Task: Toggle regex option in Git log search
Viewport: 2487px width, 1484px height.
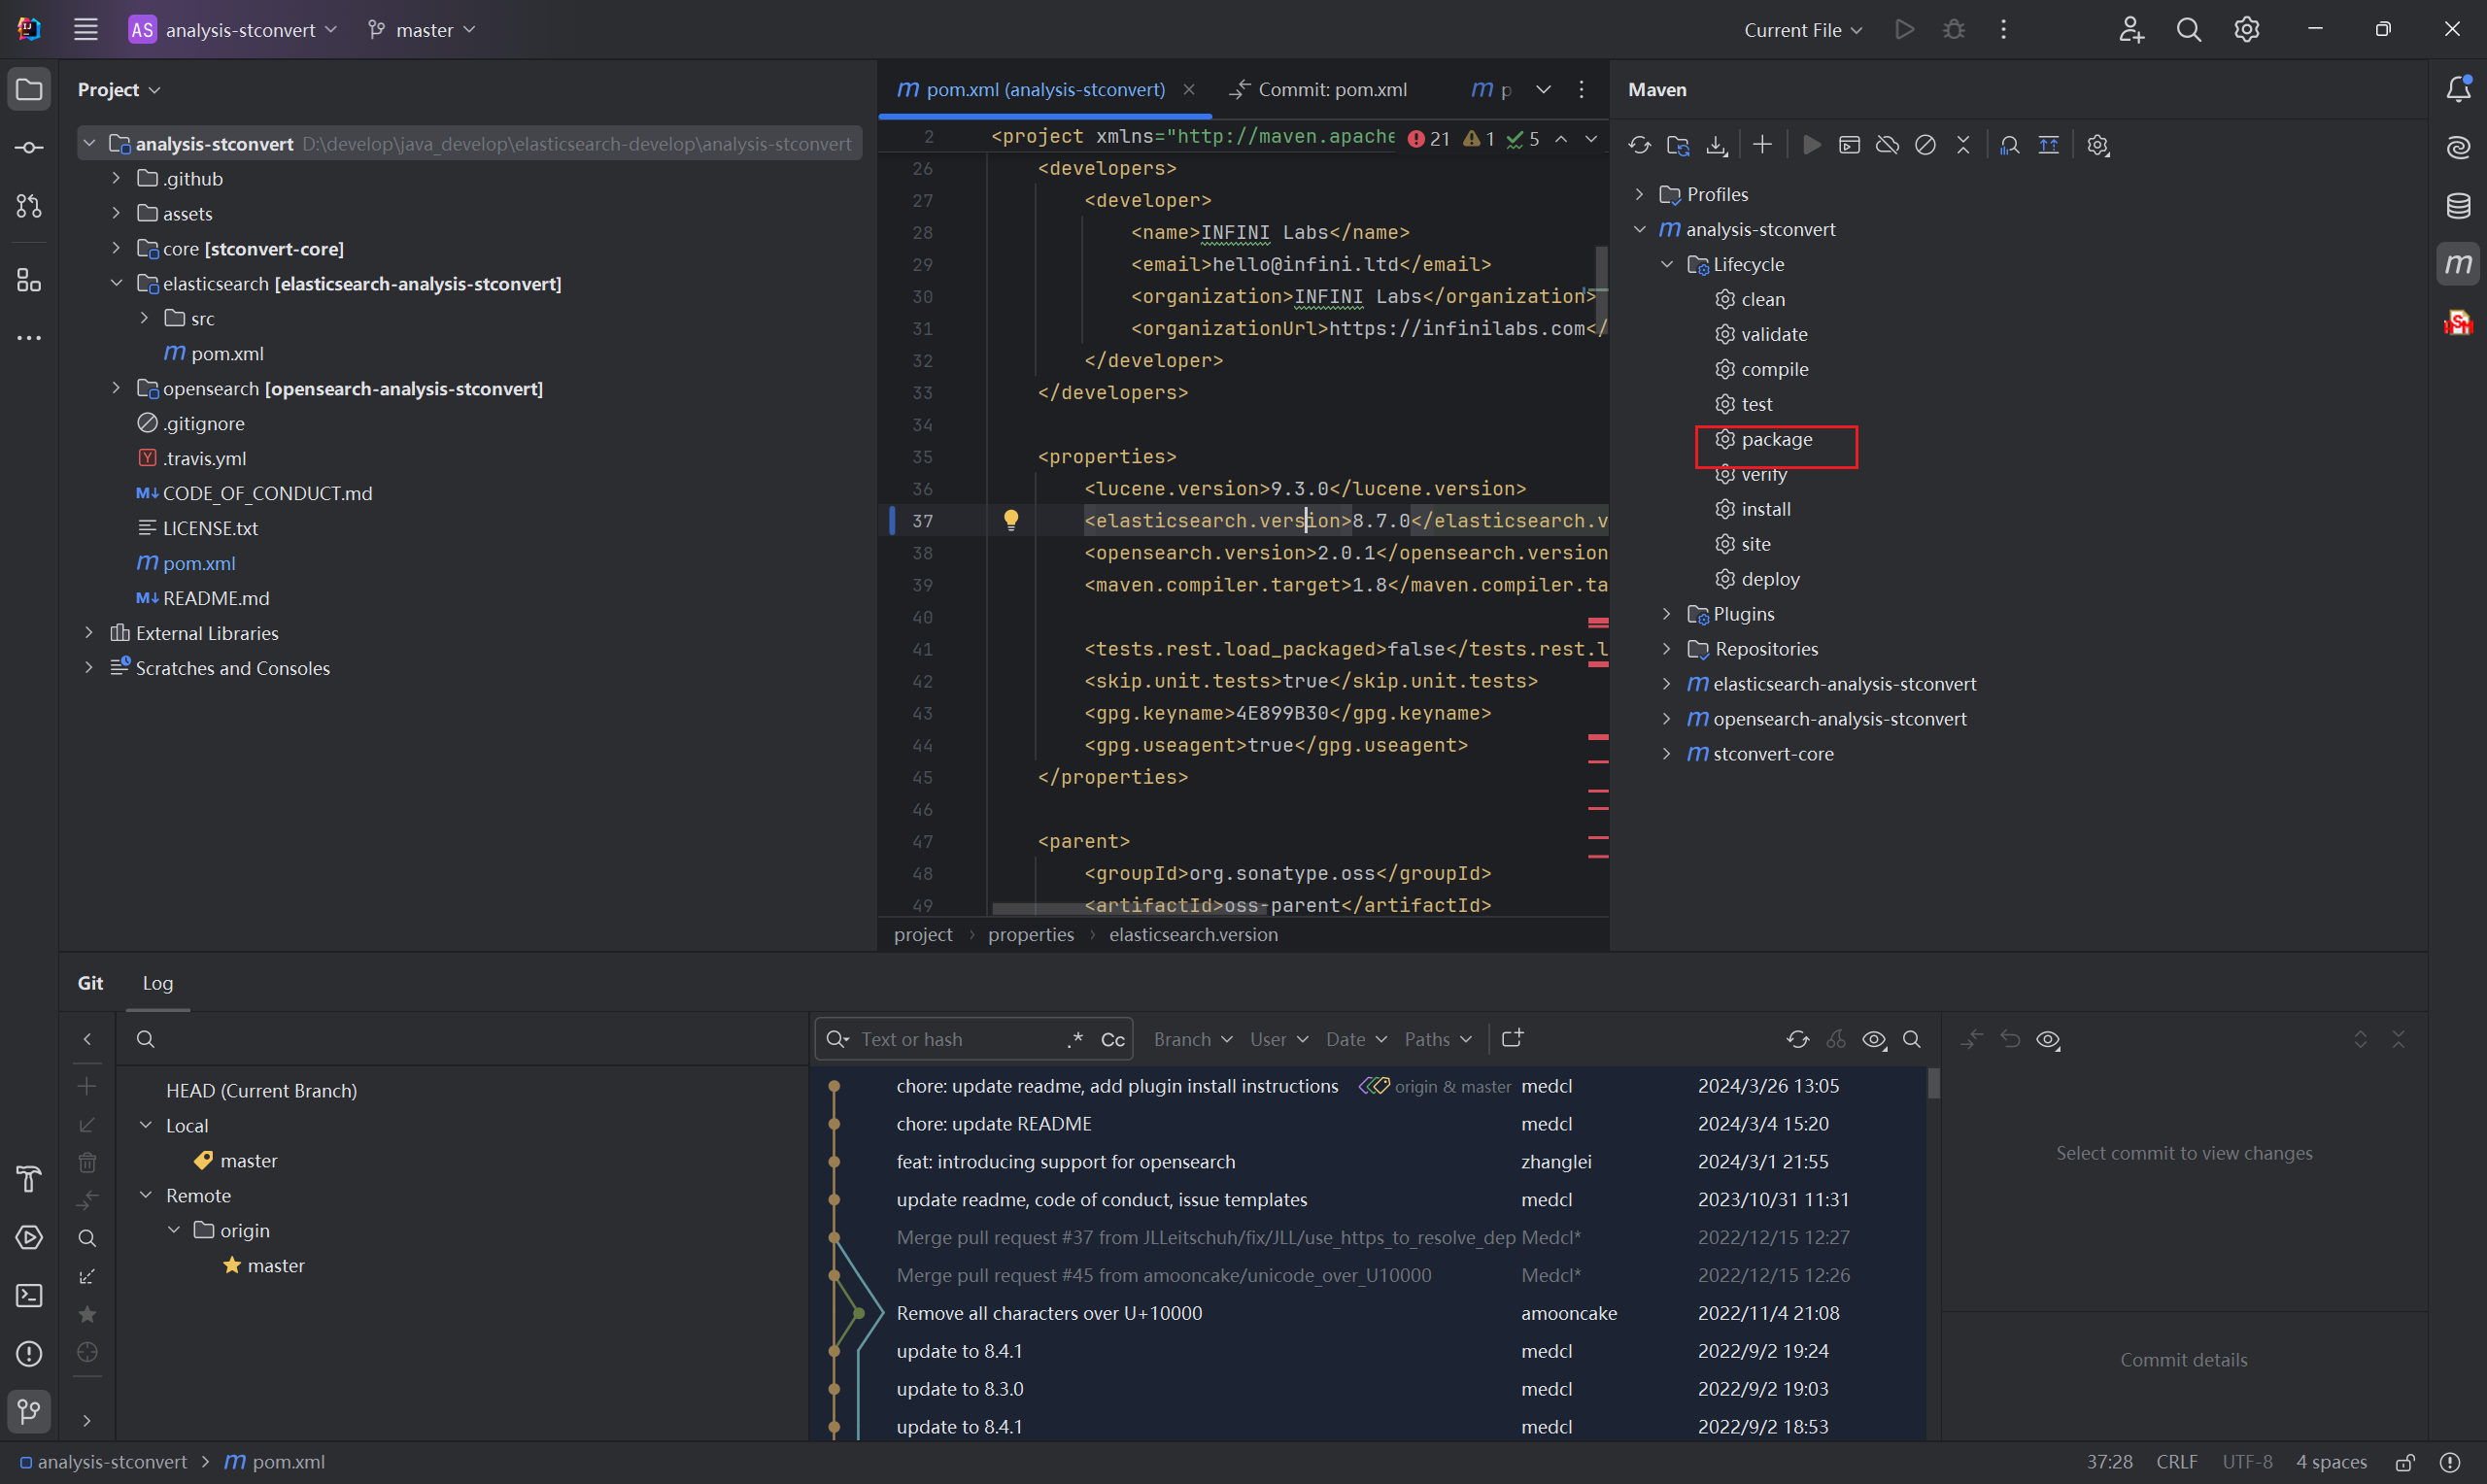Action: [x=1076, y=1039]
